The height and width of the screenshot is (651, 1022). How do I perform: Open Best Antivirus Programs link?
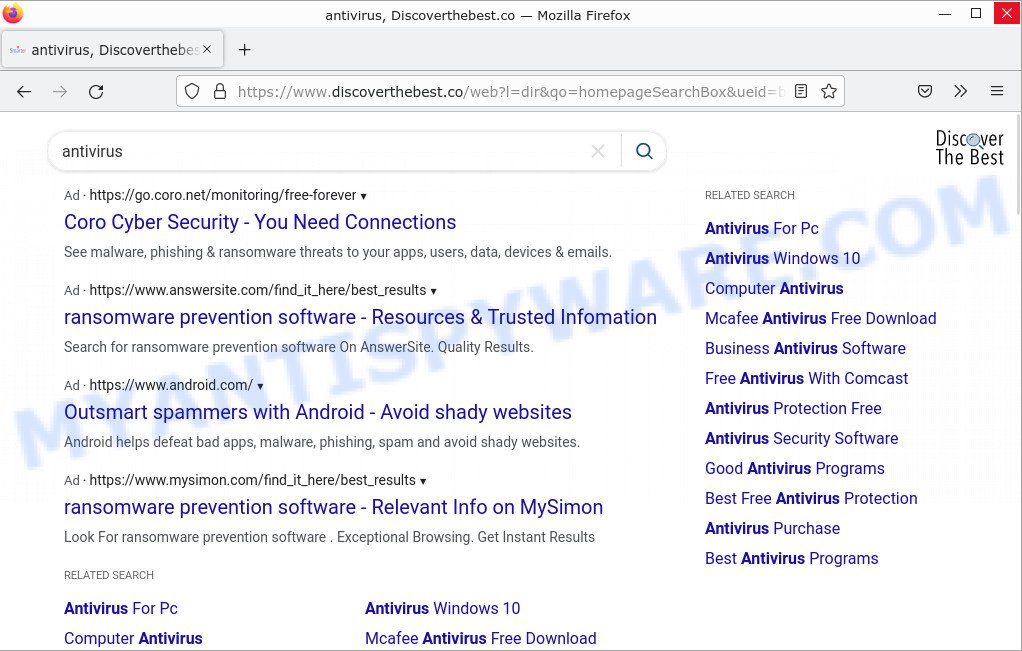pos(791,558)
